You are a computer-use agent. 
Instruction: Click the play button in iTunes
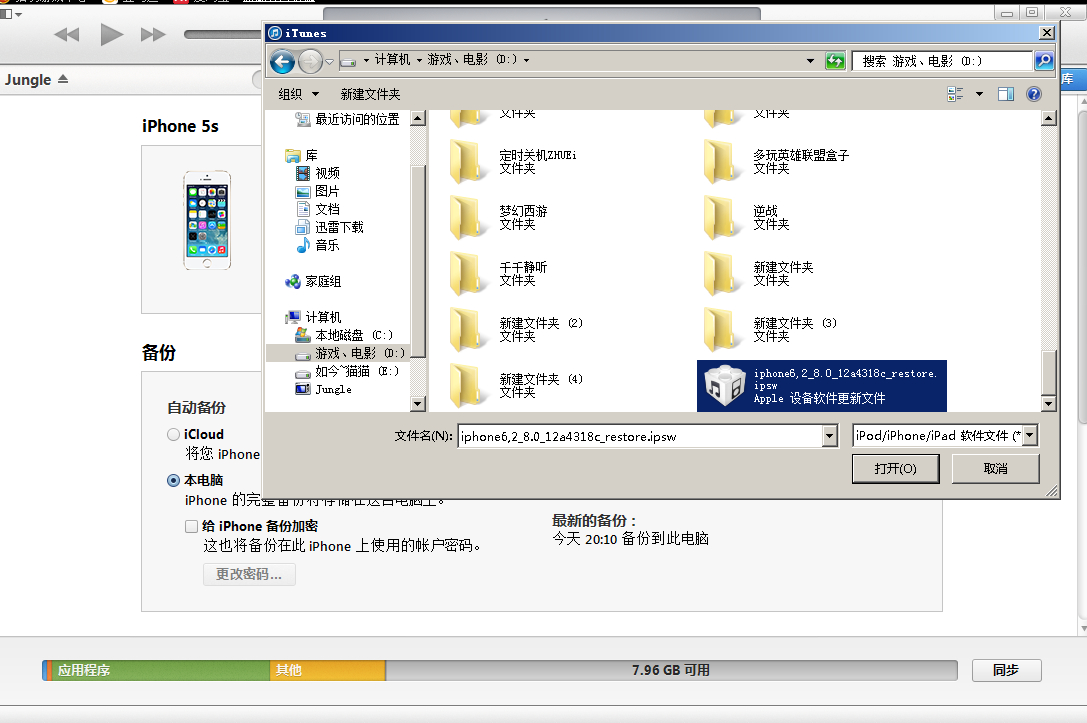click(x=111, y=34)
